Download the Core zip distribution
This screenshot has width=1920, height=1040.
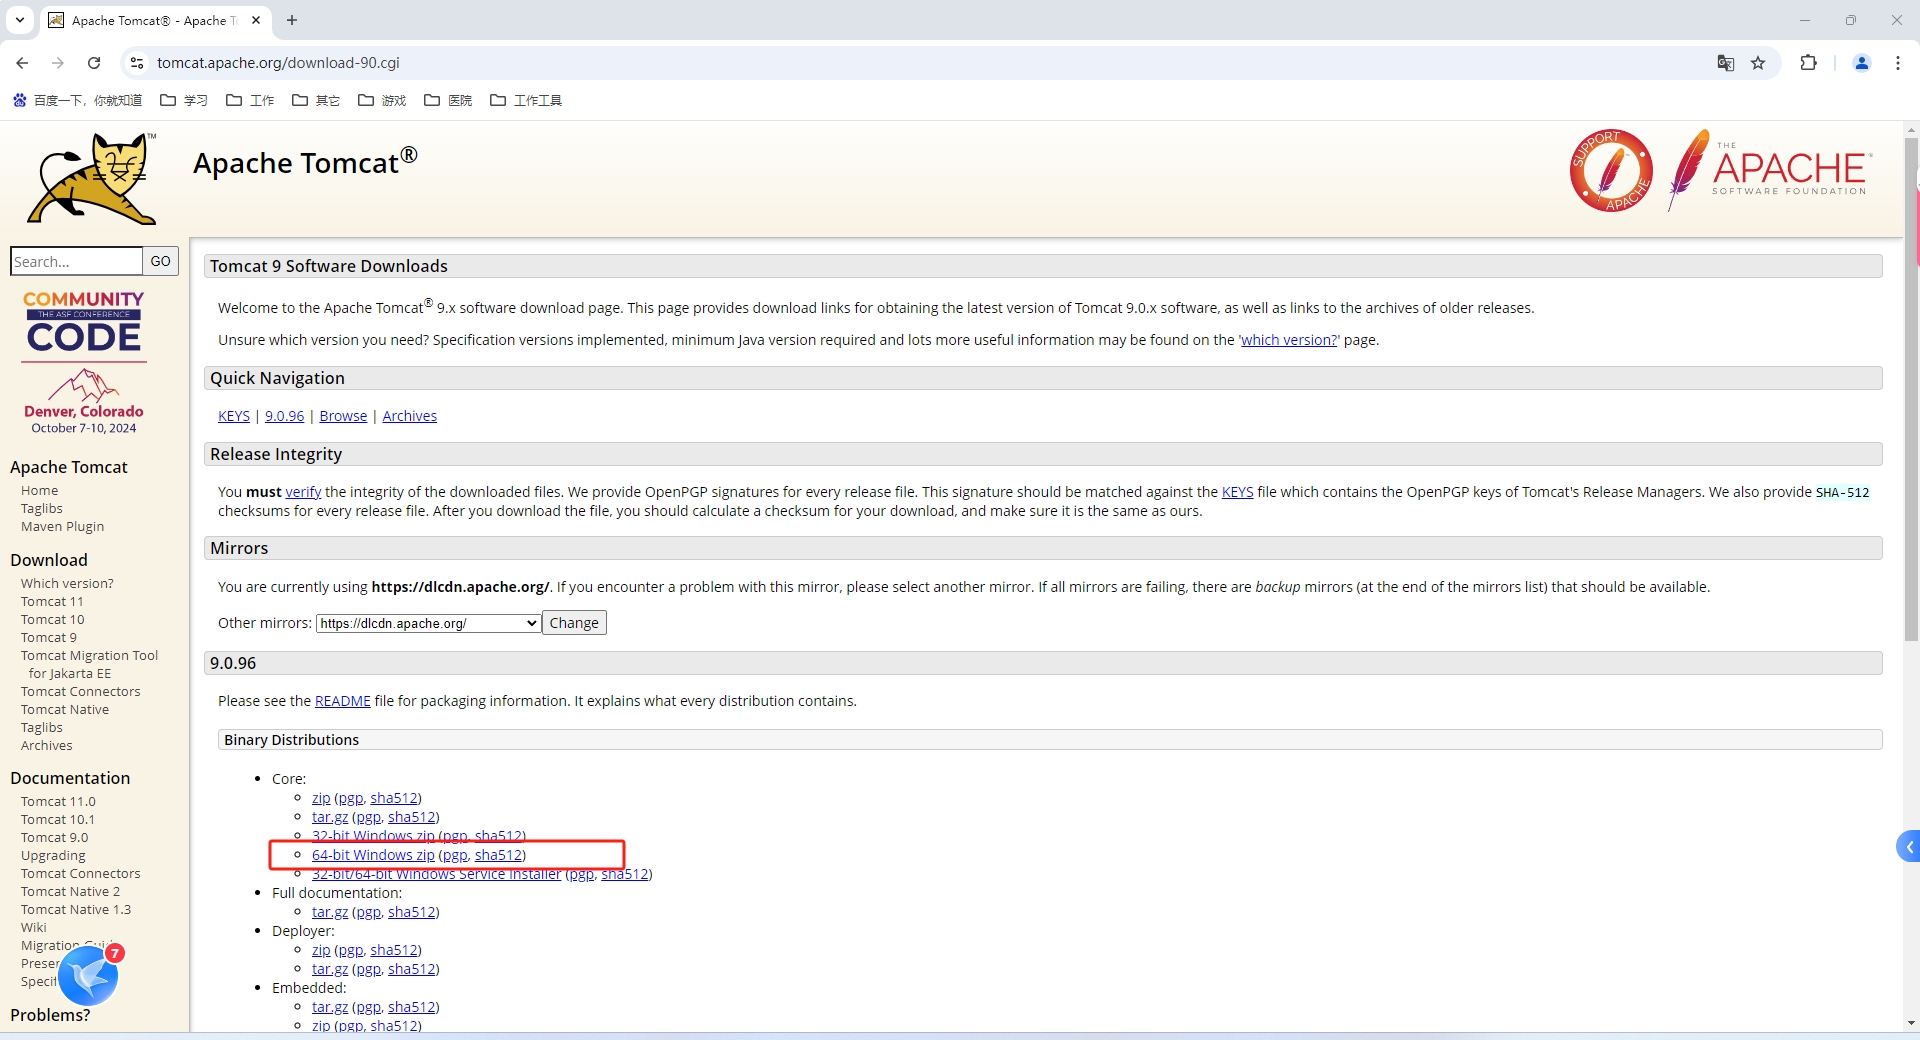[x=321, y=798]
